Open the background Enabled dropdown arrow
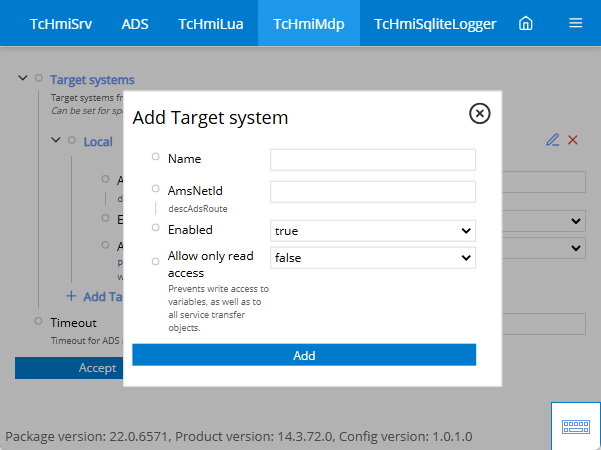The width and height of the screenshot is (601, 450). point(575,221)
